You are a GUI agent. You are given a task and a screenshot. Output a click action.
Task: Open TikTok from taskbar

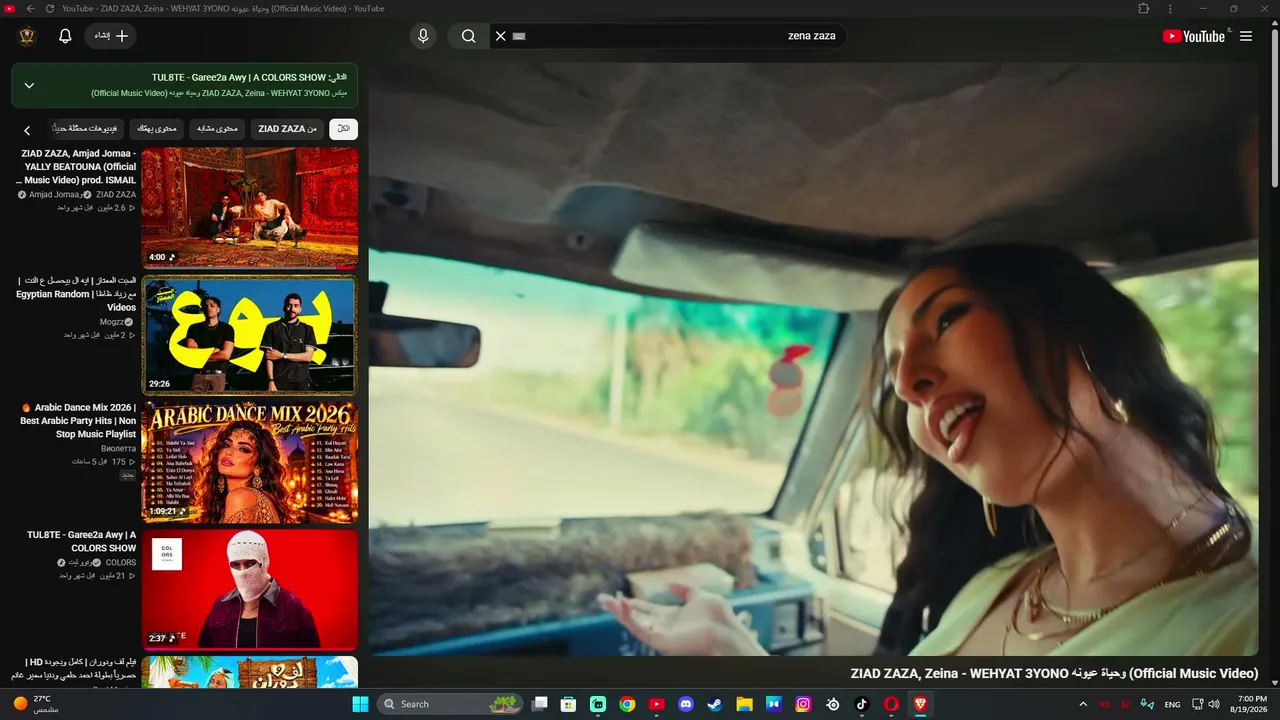point(862,704)
